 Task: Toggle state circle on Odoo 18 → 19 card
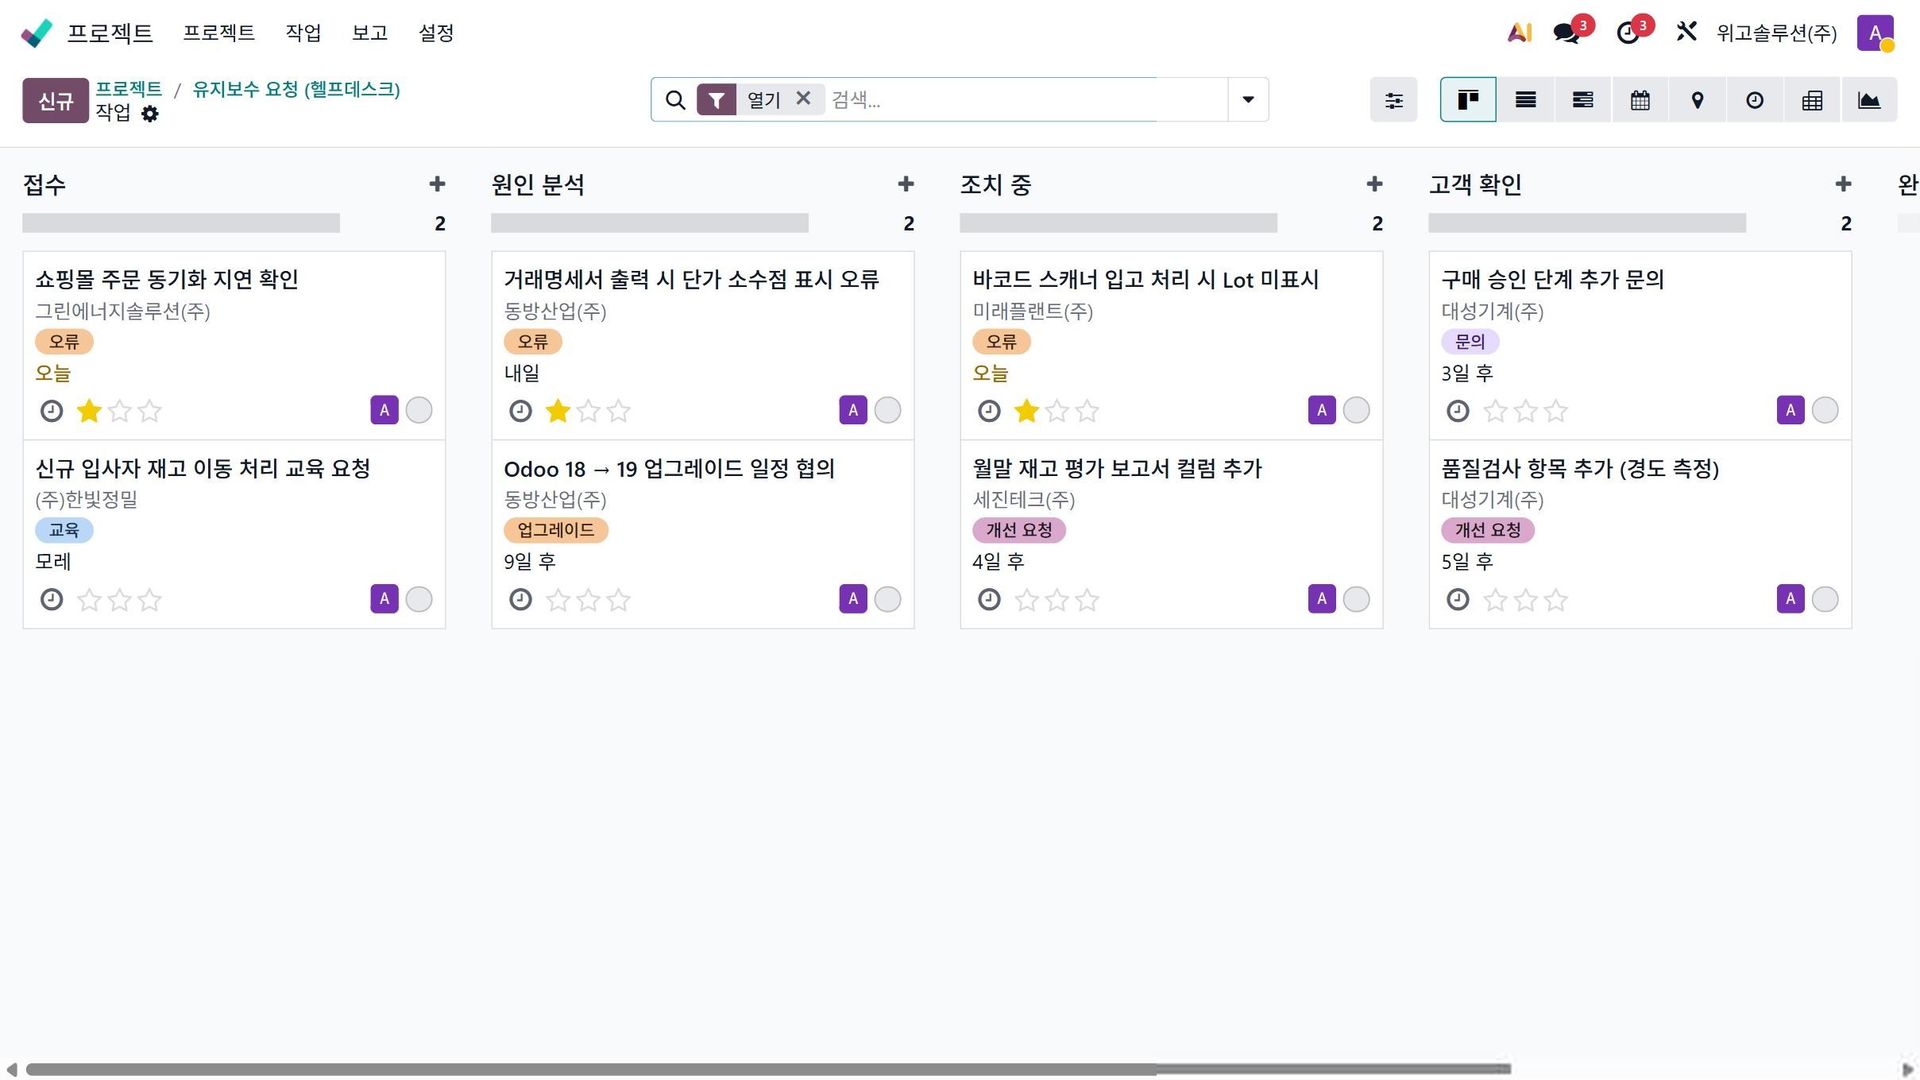pyautogui.click(x=887, y=599)
